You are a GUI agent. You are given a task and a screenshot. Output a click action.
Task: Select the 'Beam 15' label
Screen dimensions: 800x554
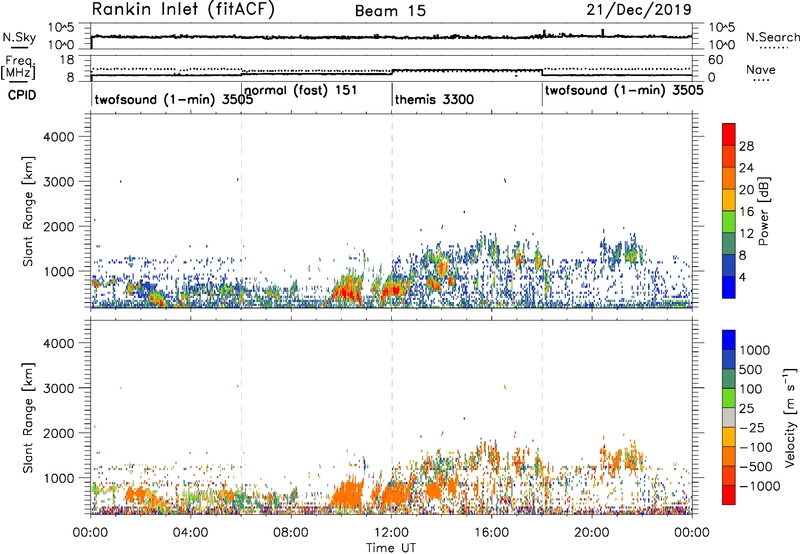point(390,11)
